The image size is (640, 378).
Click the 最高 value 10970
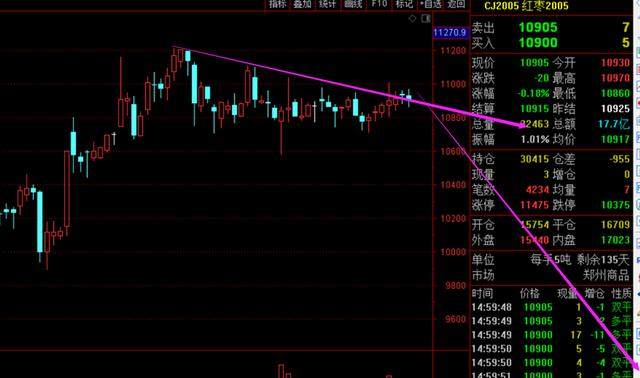pos(616,78)
